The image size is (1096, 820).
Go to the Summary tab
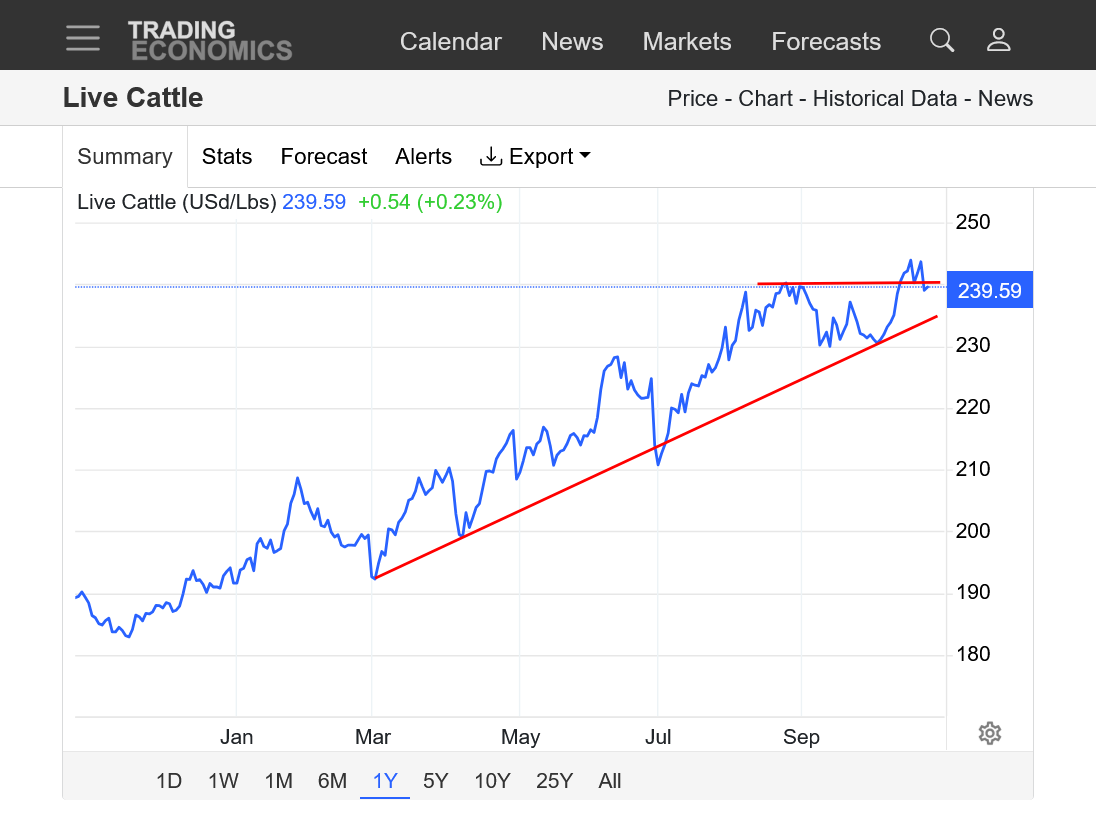[x=125, y=157]
